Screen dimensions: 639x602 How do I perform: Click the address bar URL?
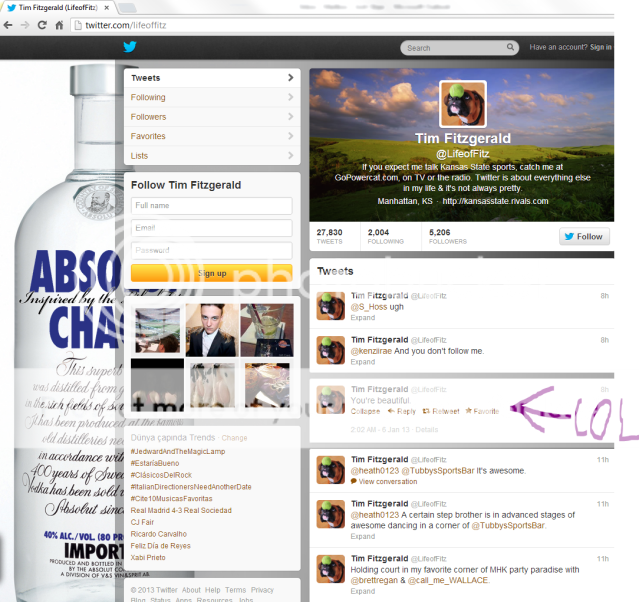tap(126, 25)
